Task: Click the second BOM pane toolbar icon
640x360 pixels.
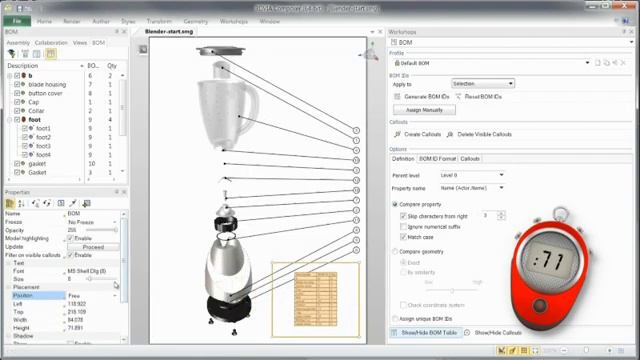Action: [25, 54]
